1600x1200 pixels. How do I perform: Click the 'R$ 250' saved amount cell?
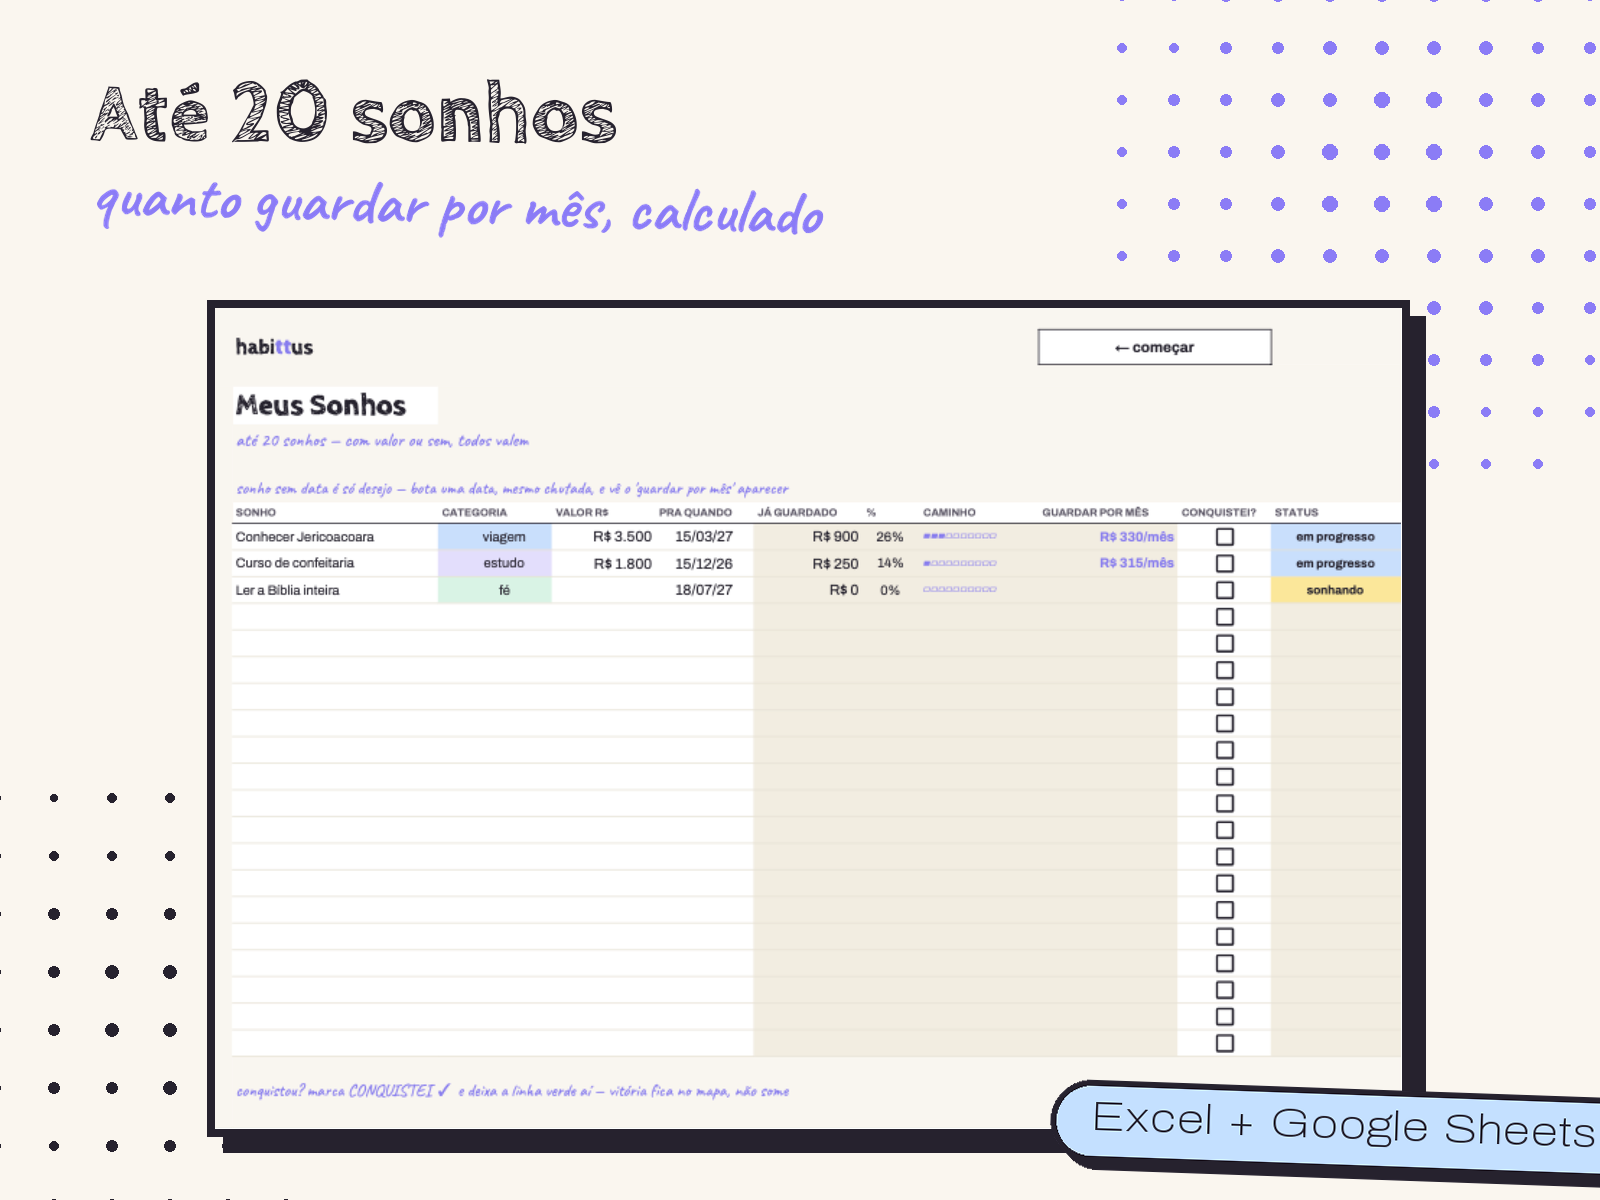click(x=808, y=563)
